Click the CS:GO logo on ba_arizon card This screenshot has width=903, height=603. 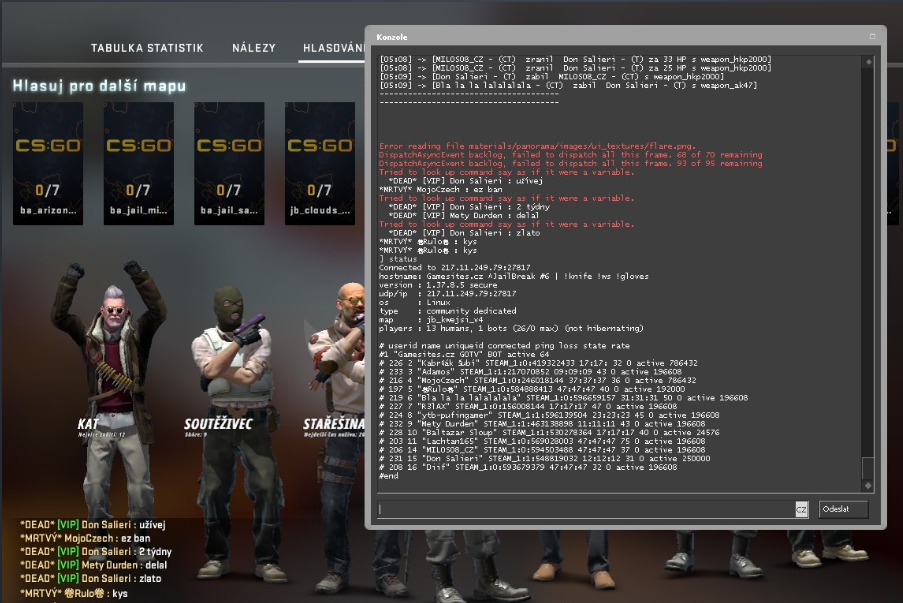click(47, 146)
